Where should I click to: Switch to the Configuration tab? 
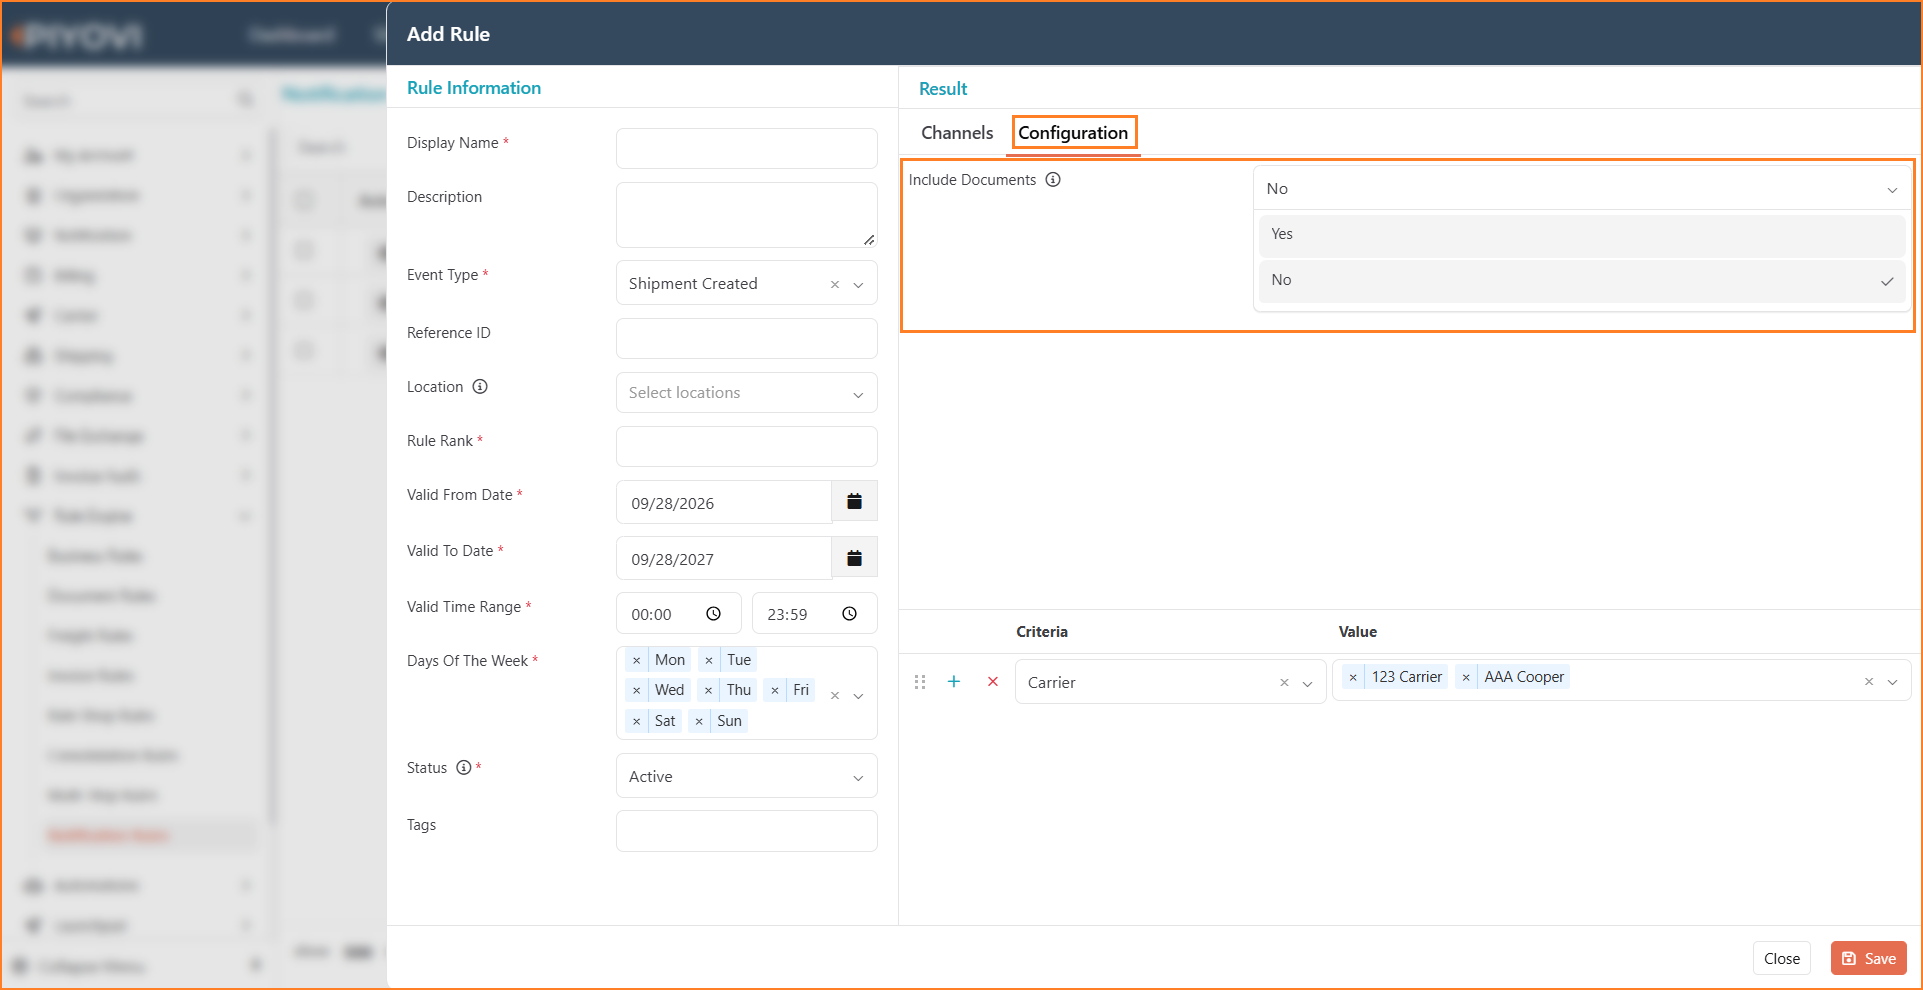point(1073,133)
